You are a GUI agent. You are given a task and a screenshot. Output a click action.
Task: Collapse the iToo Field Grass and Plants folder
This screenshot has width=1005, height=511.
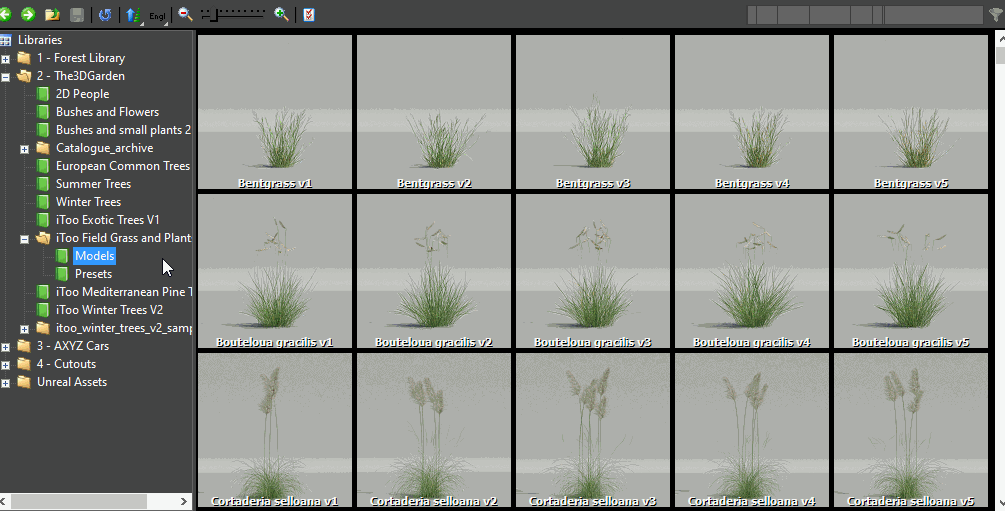[x=25, y=239]
